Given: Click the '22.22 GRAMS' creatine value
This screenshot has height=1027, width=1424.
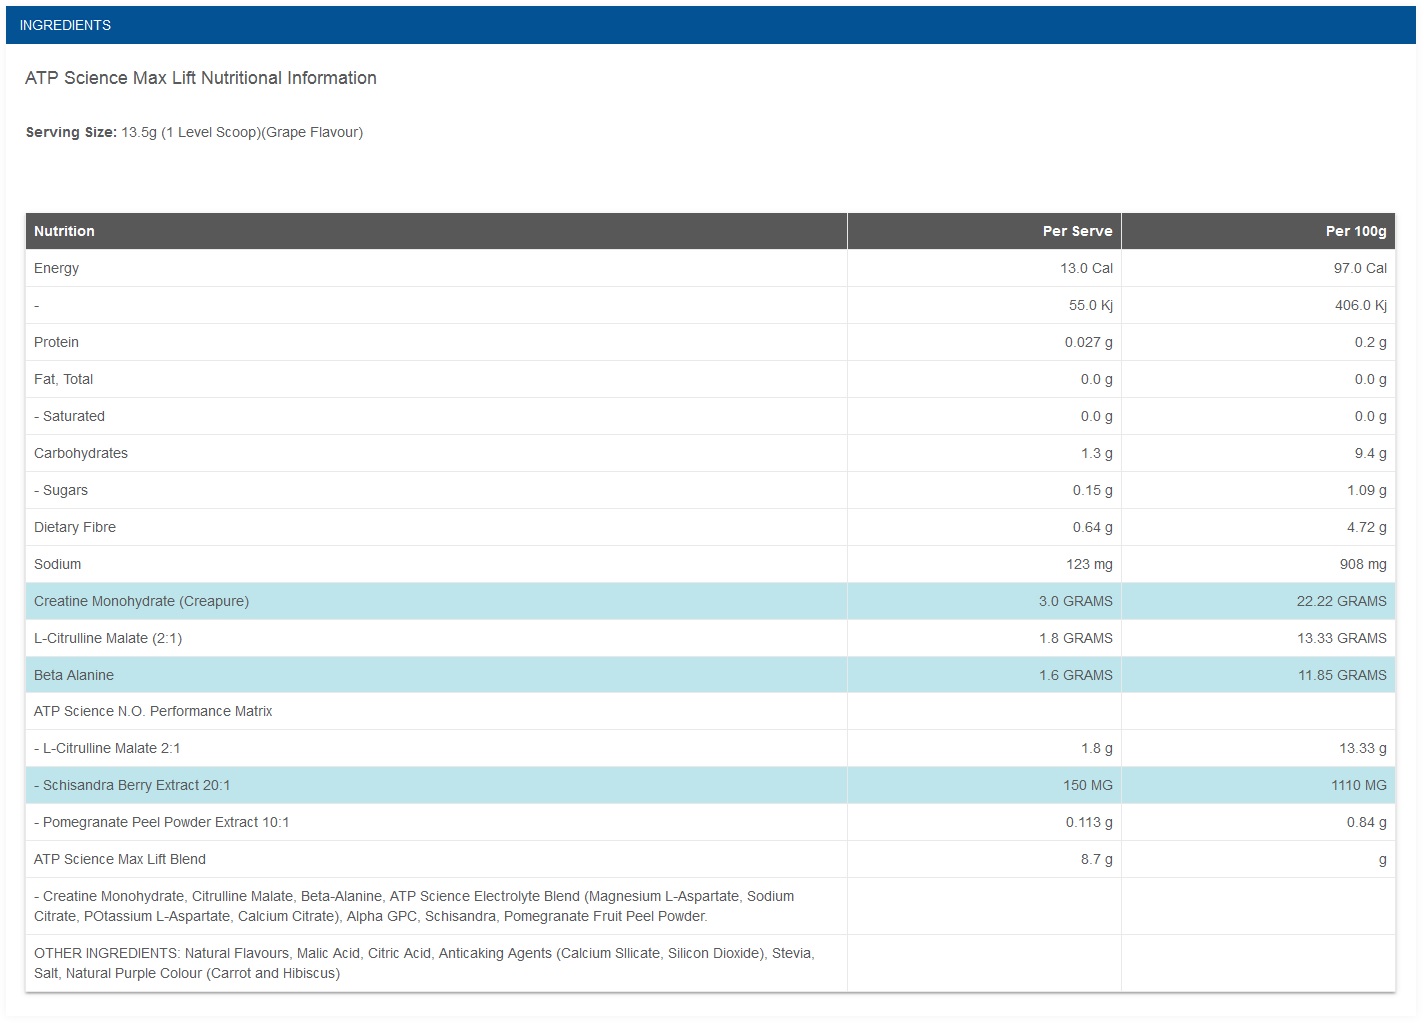Looking at the screenshot, I should [1342, 601].
